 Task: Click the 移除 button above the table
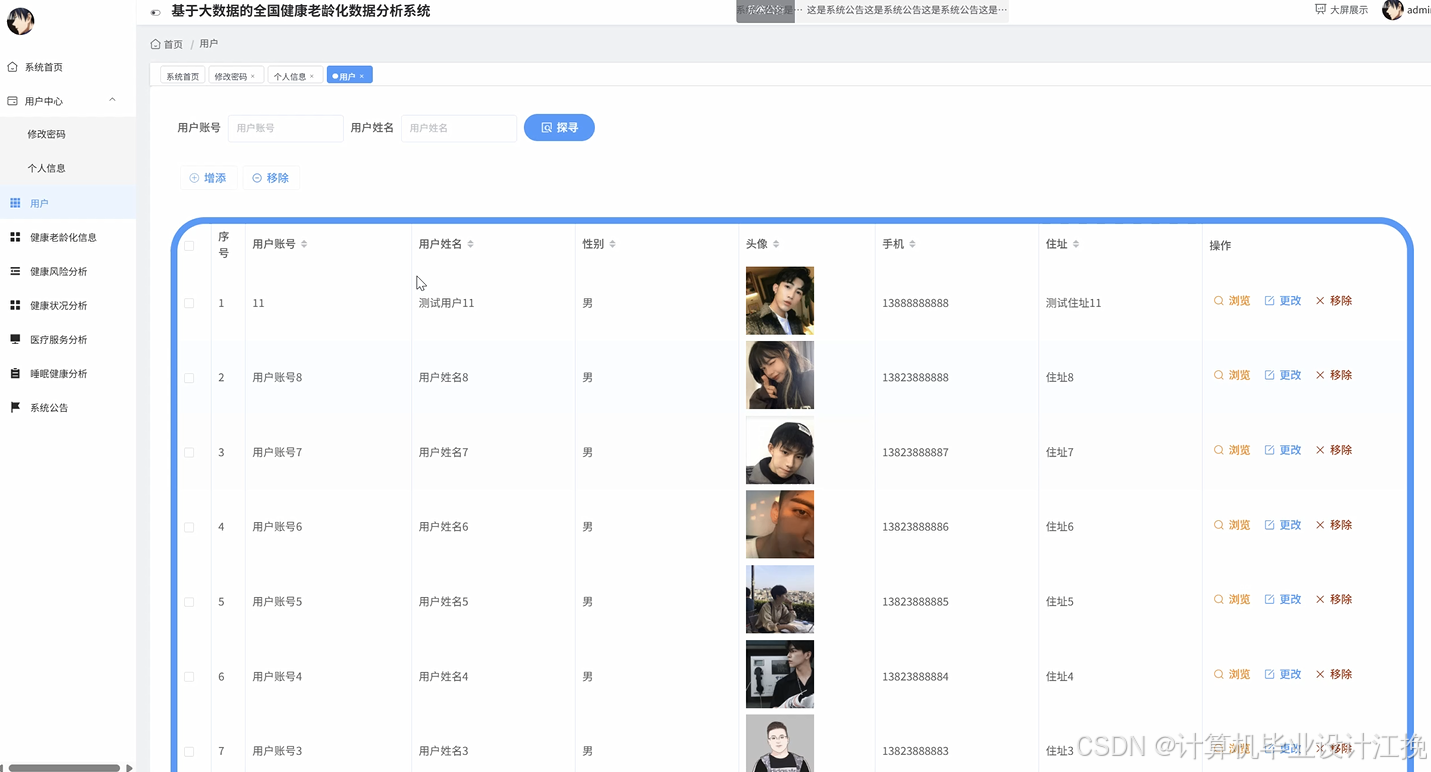tap(271, 178)
